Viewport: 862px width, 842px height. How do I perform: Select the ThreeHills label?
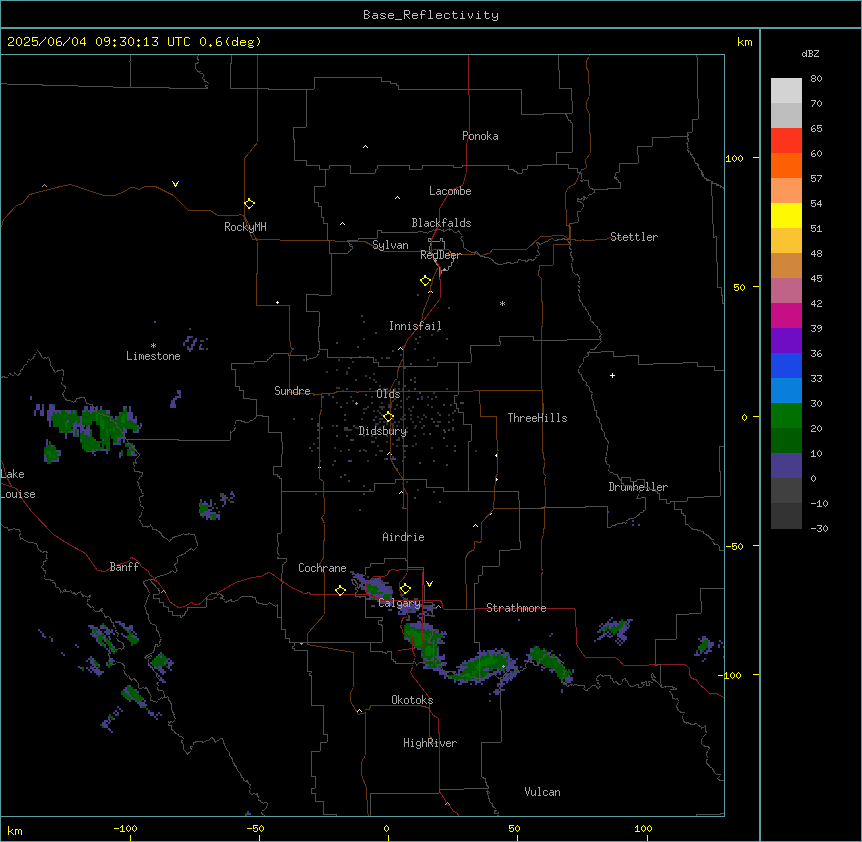point(537,418)
